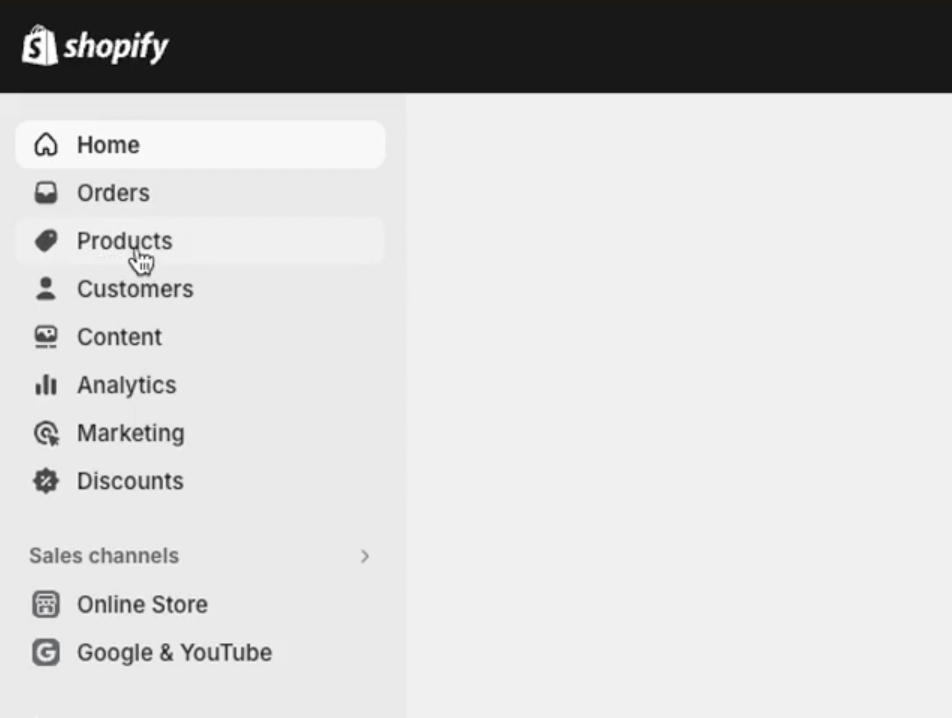Open the Discounts percent badge icon
Viewport: 952px width, 718px height.
[x=46, y=481]
